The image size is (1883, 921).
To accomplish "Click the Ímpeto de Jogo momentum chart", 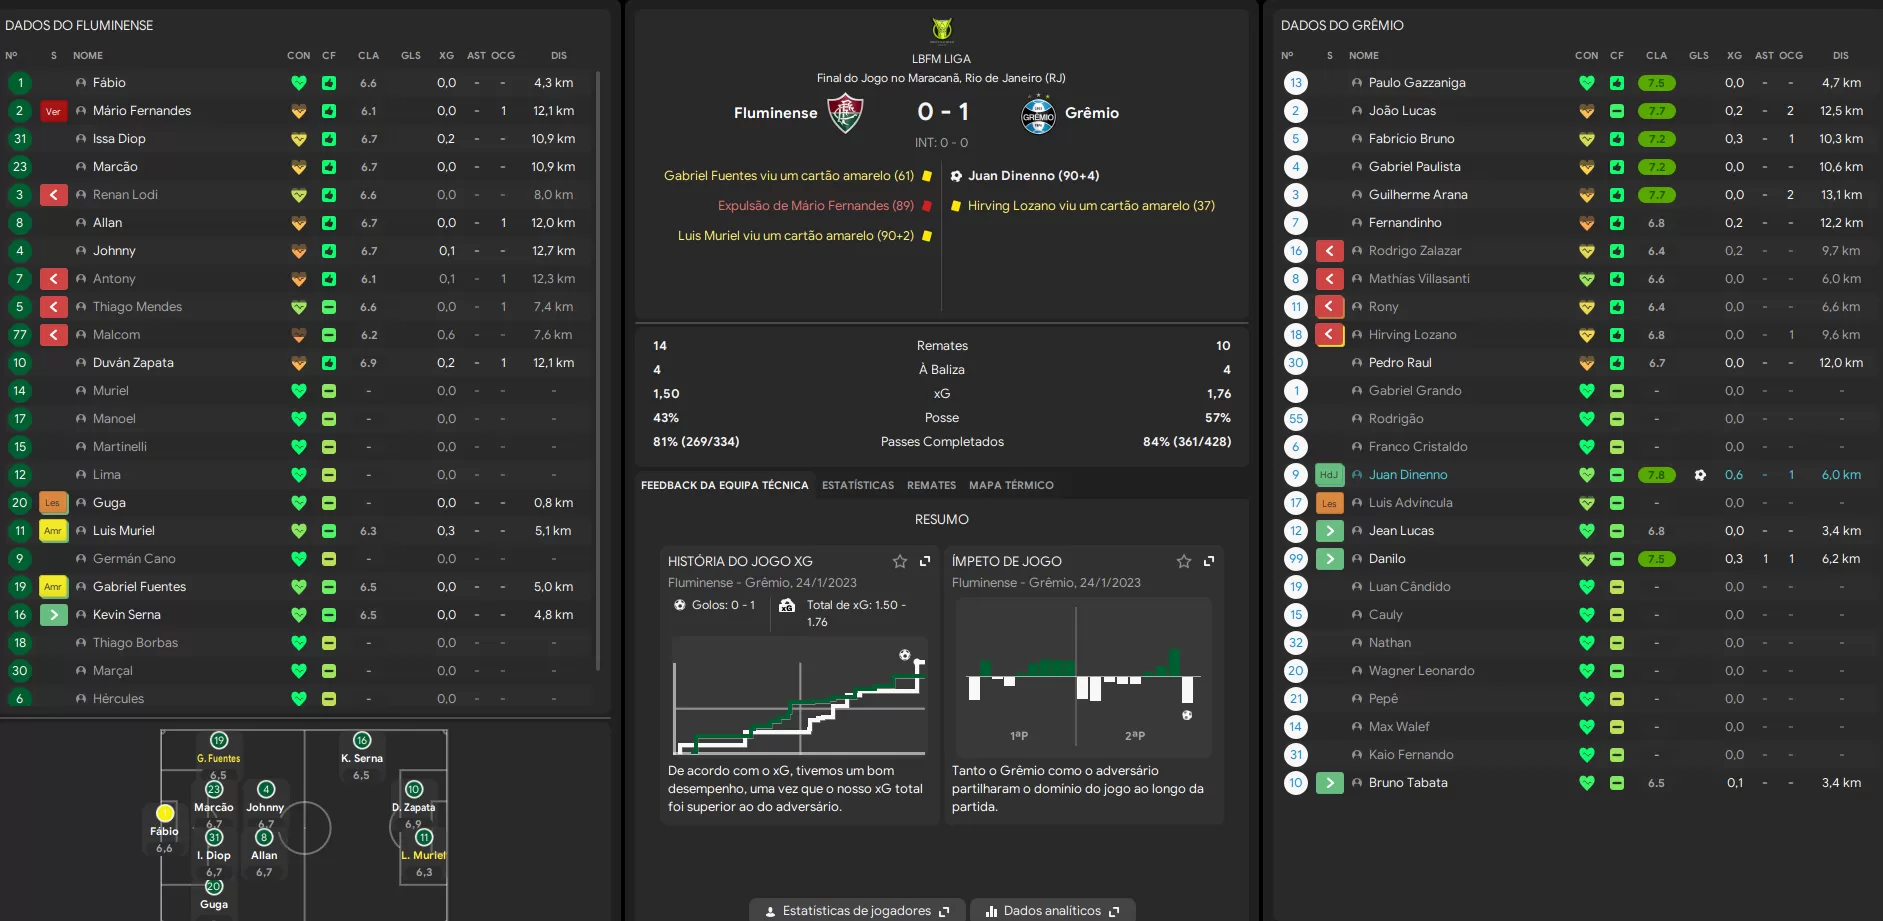I will [1083, 677].
